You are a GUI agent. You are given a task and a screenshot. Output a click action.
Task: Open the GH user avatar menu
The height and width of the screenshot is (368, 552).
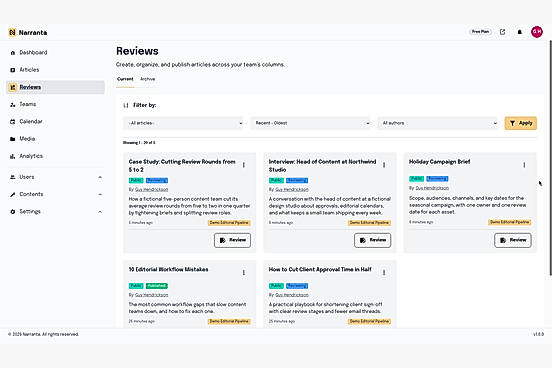pos(537,32)
